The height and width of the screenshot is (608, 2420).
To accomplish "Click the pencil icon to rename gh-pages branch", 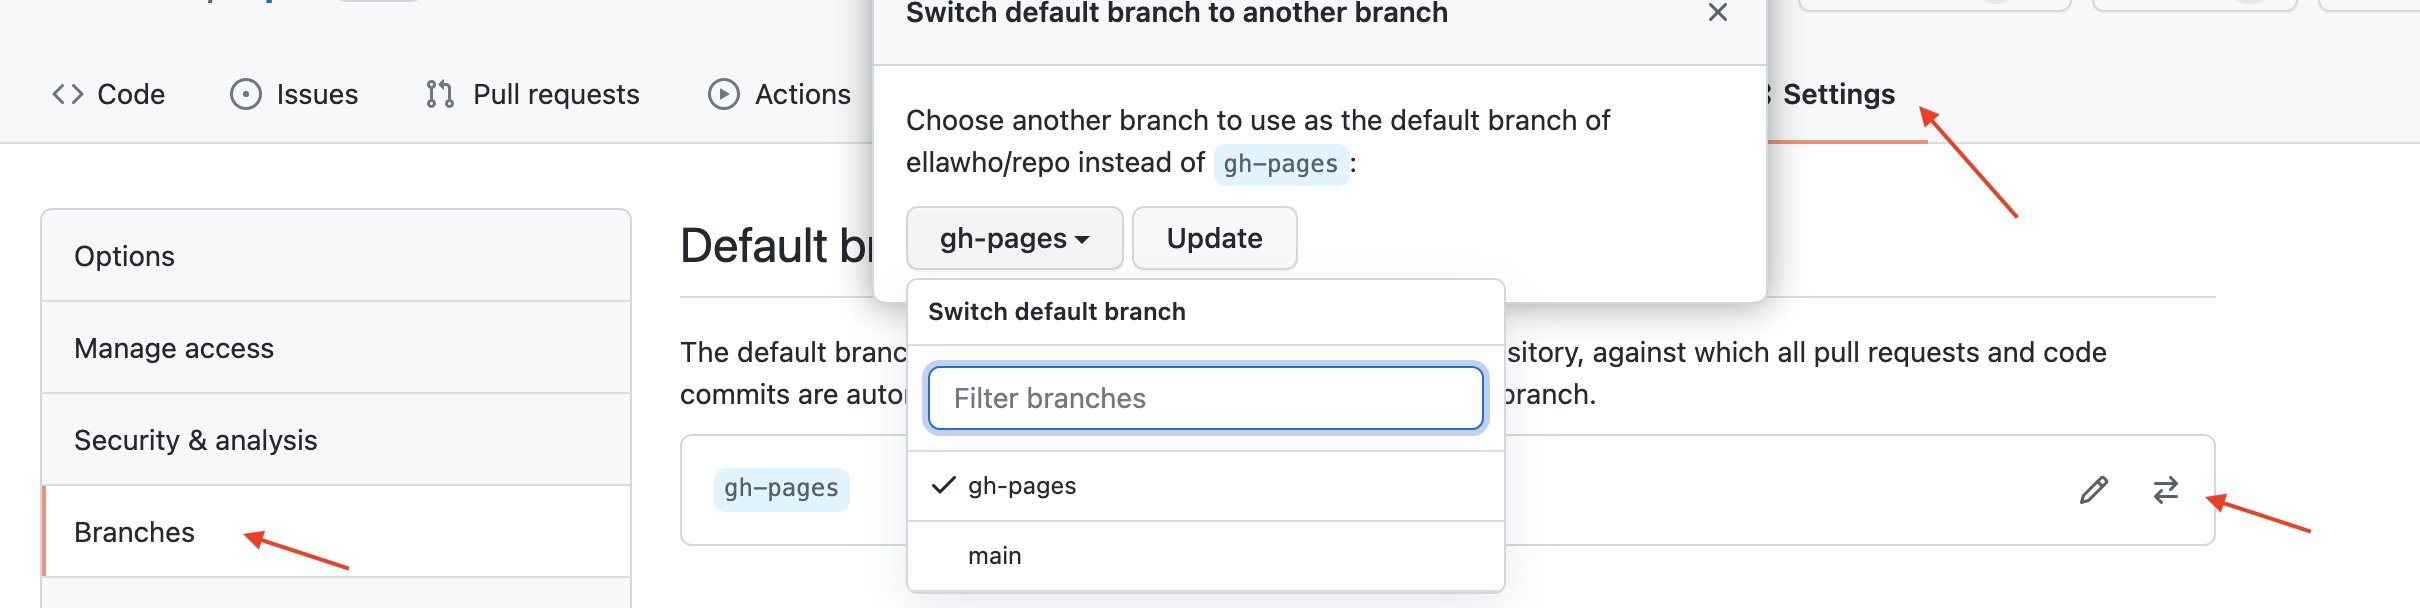I will coord(2091,490).
